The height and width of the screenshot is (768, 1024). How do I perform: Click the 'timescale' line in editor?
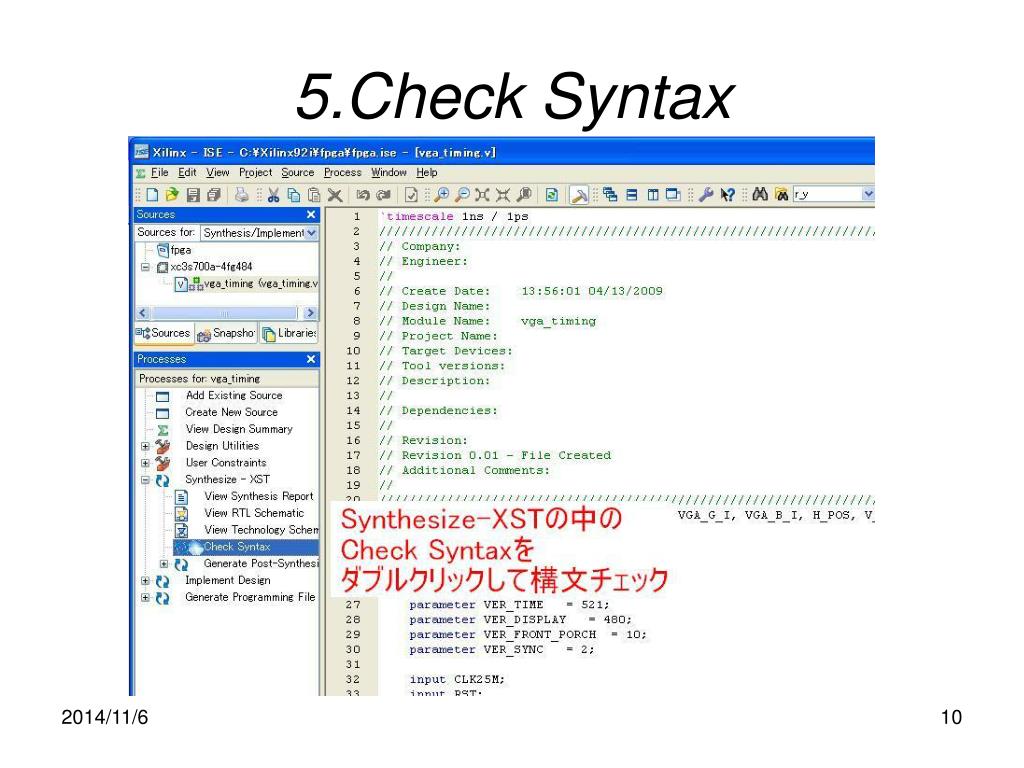pyautogui.click(x=456, y=217)
